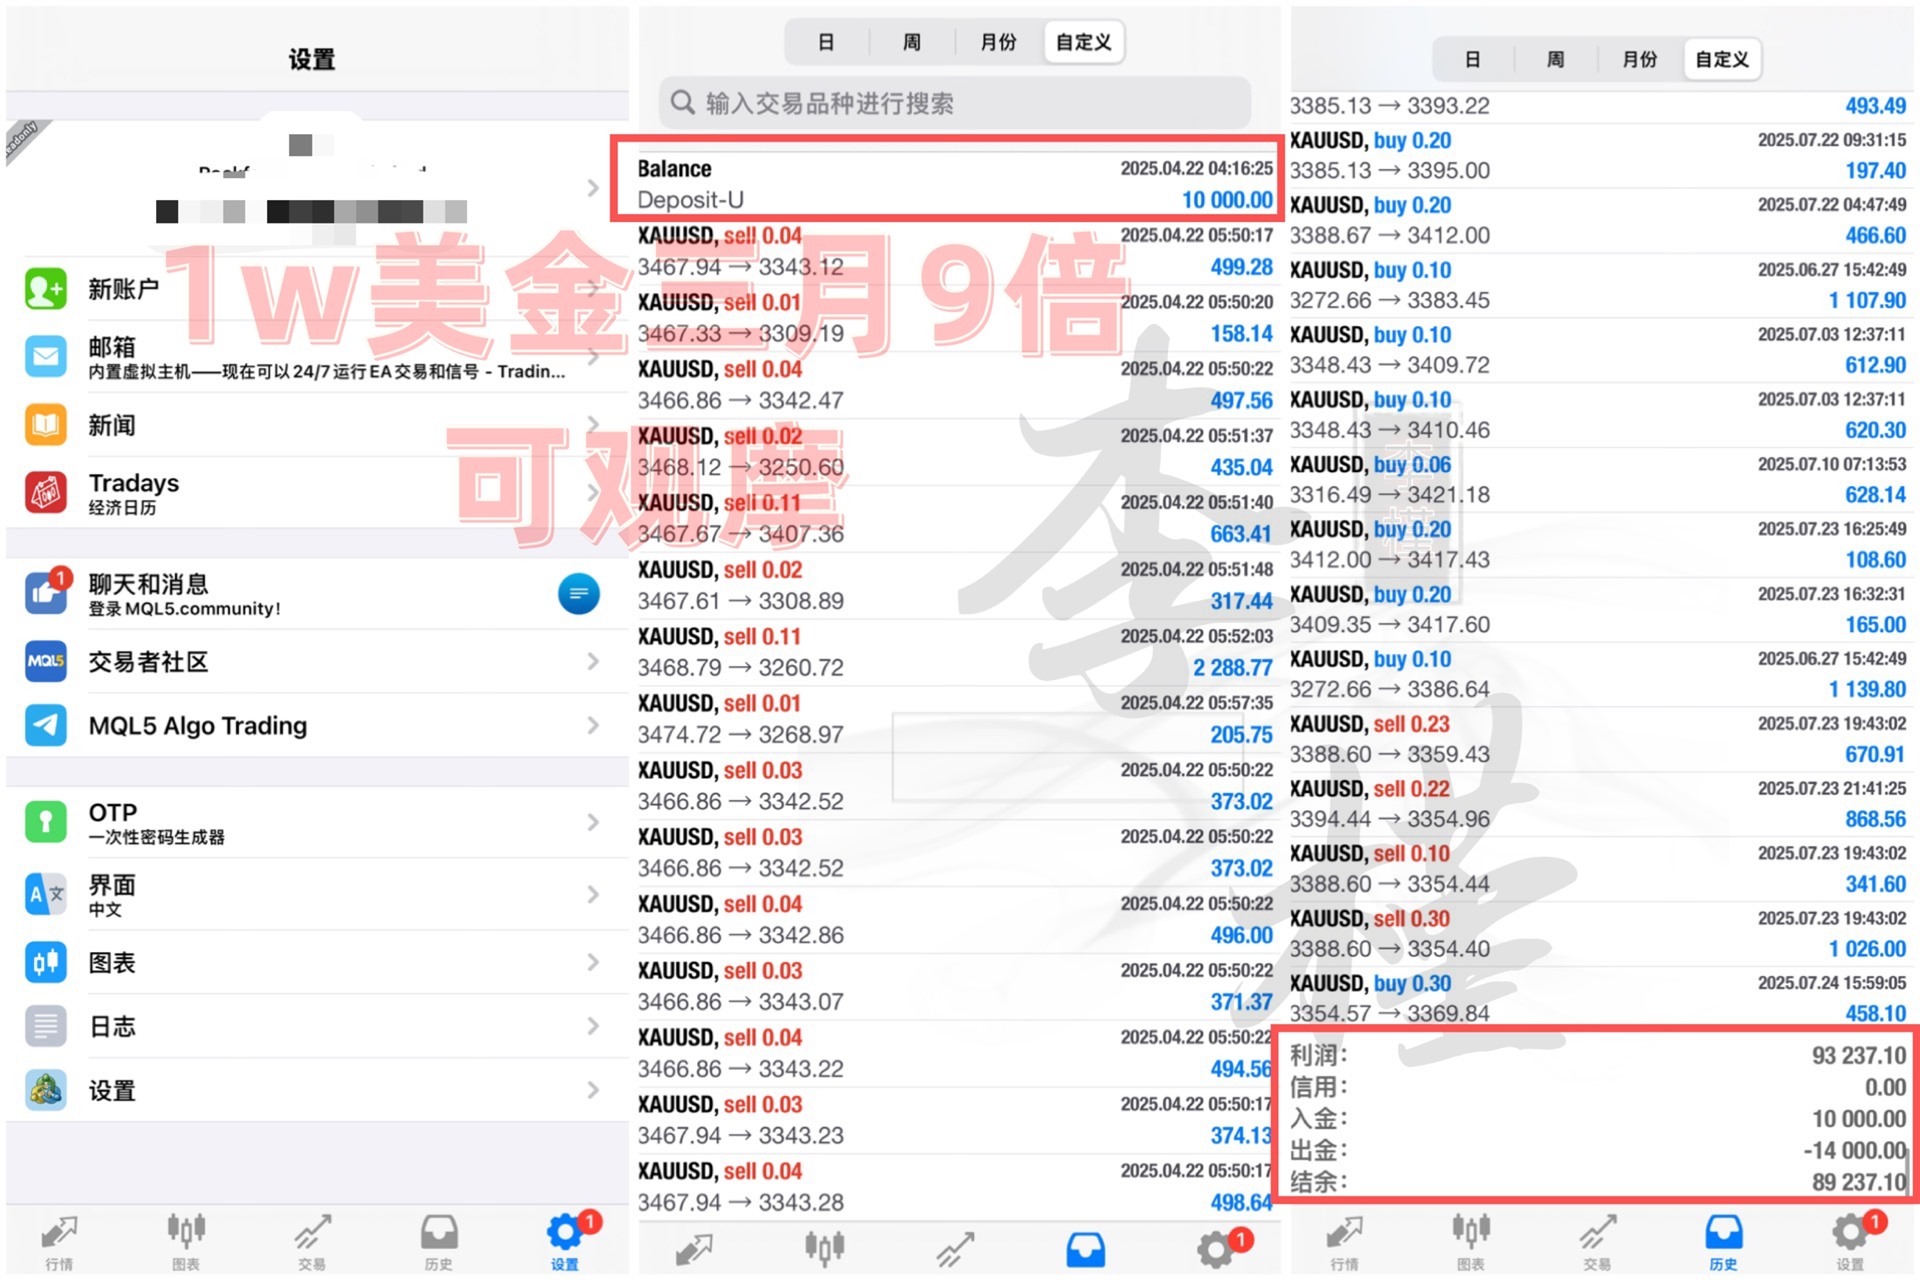Select 月份 tab in right panel
The width and height of the screenshot is (1920, 1280).
(x=1640, y=59)
